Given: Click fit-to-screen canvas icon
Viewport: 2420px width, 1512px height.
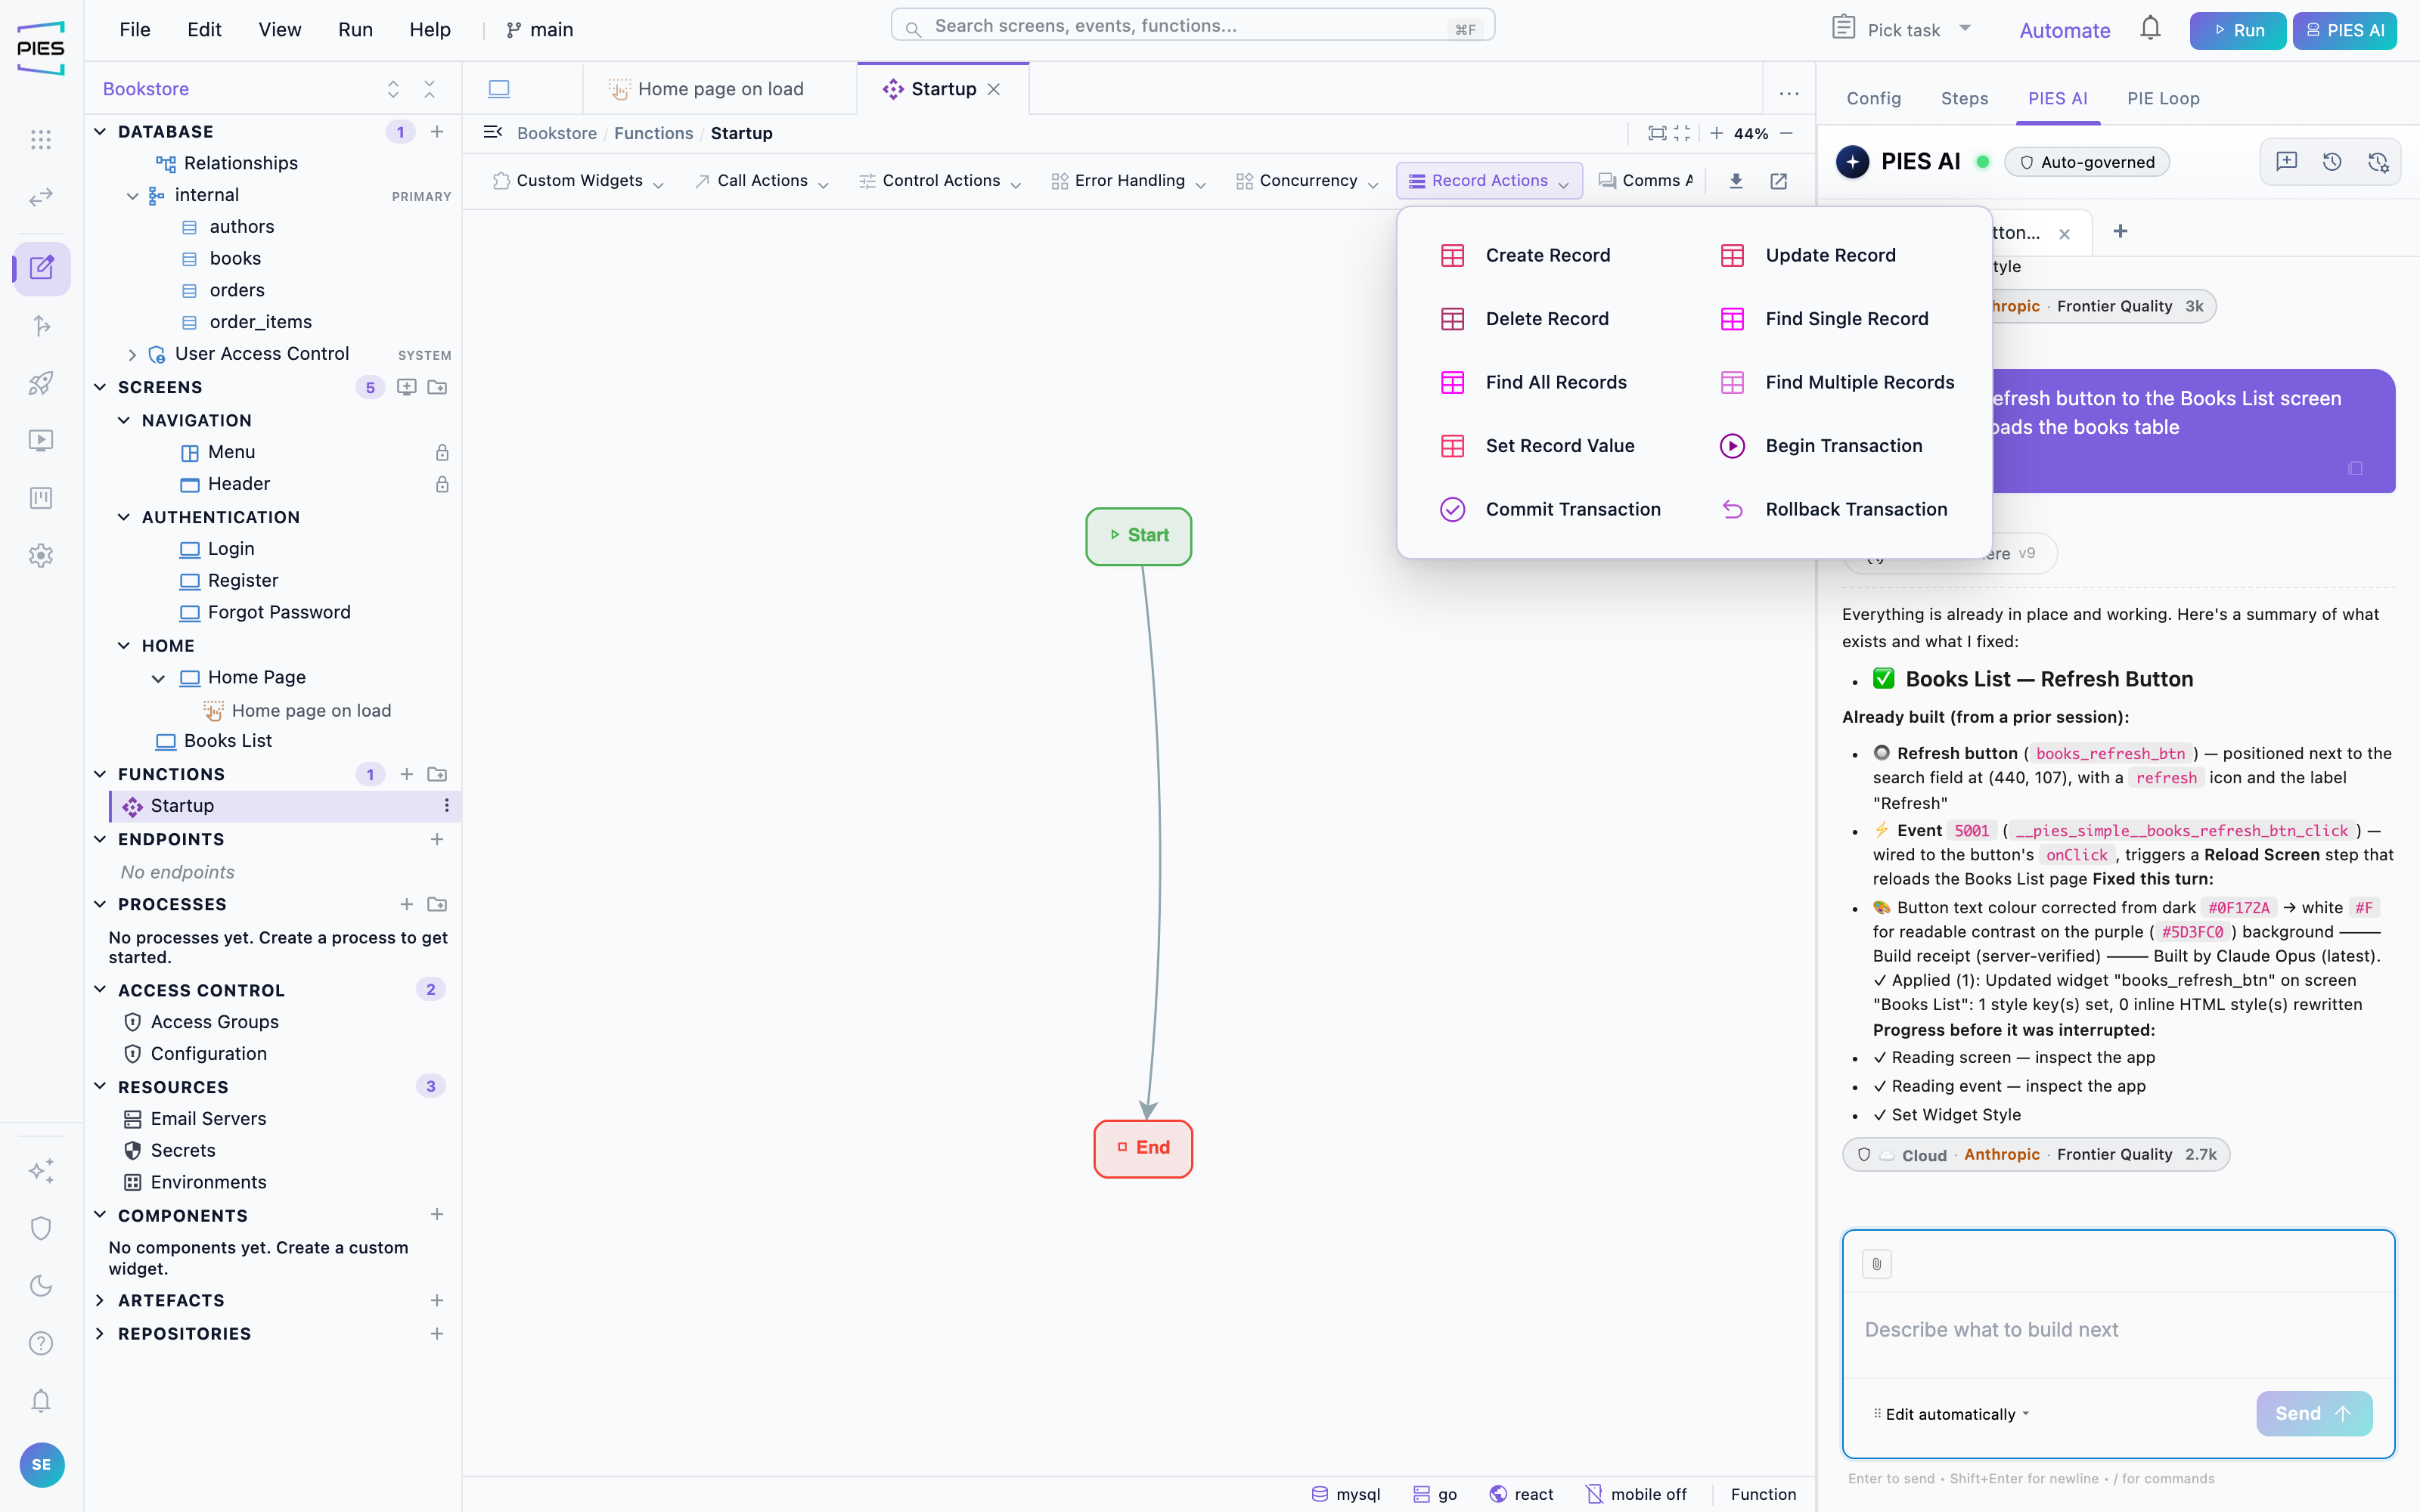Looking at the screenshot, I should [x=1657, y=133].
